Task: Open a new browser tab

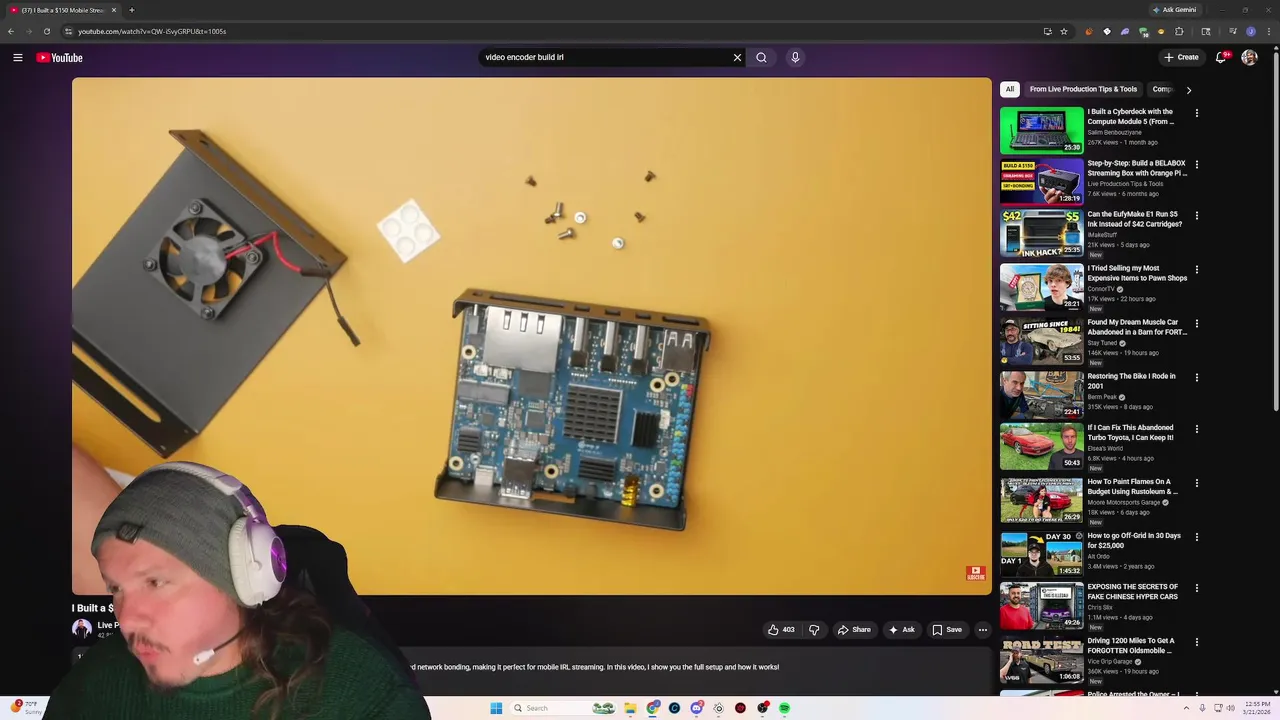Action: 131,10
